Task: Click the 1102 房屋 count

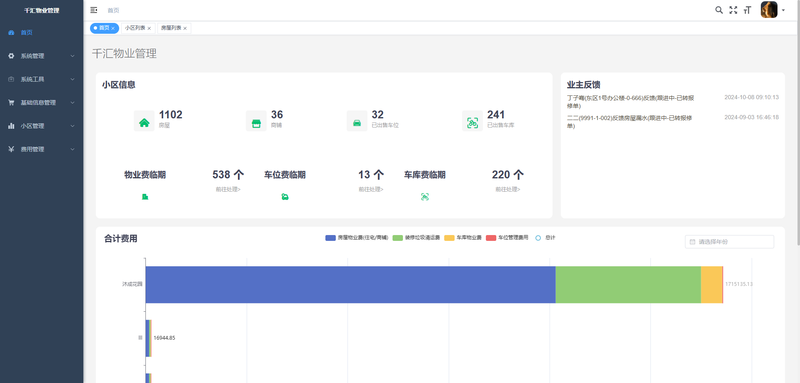Action: coord(170,115)
